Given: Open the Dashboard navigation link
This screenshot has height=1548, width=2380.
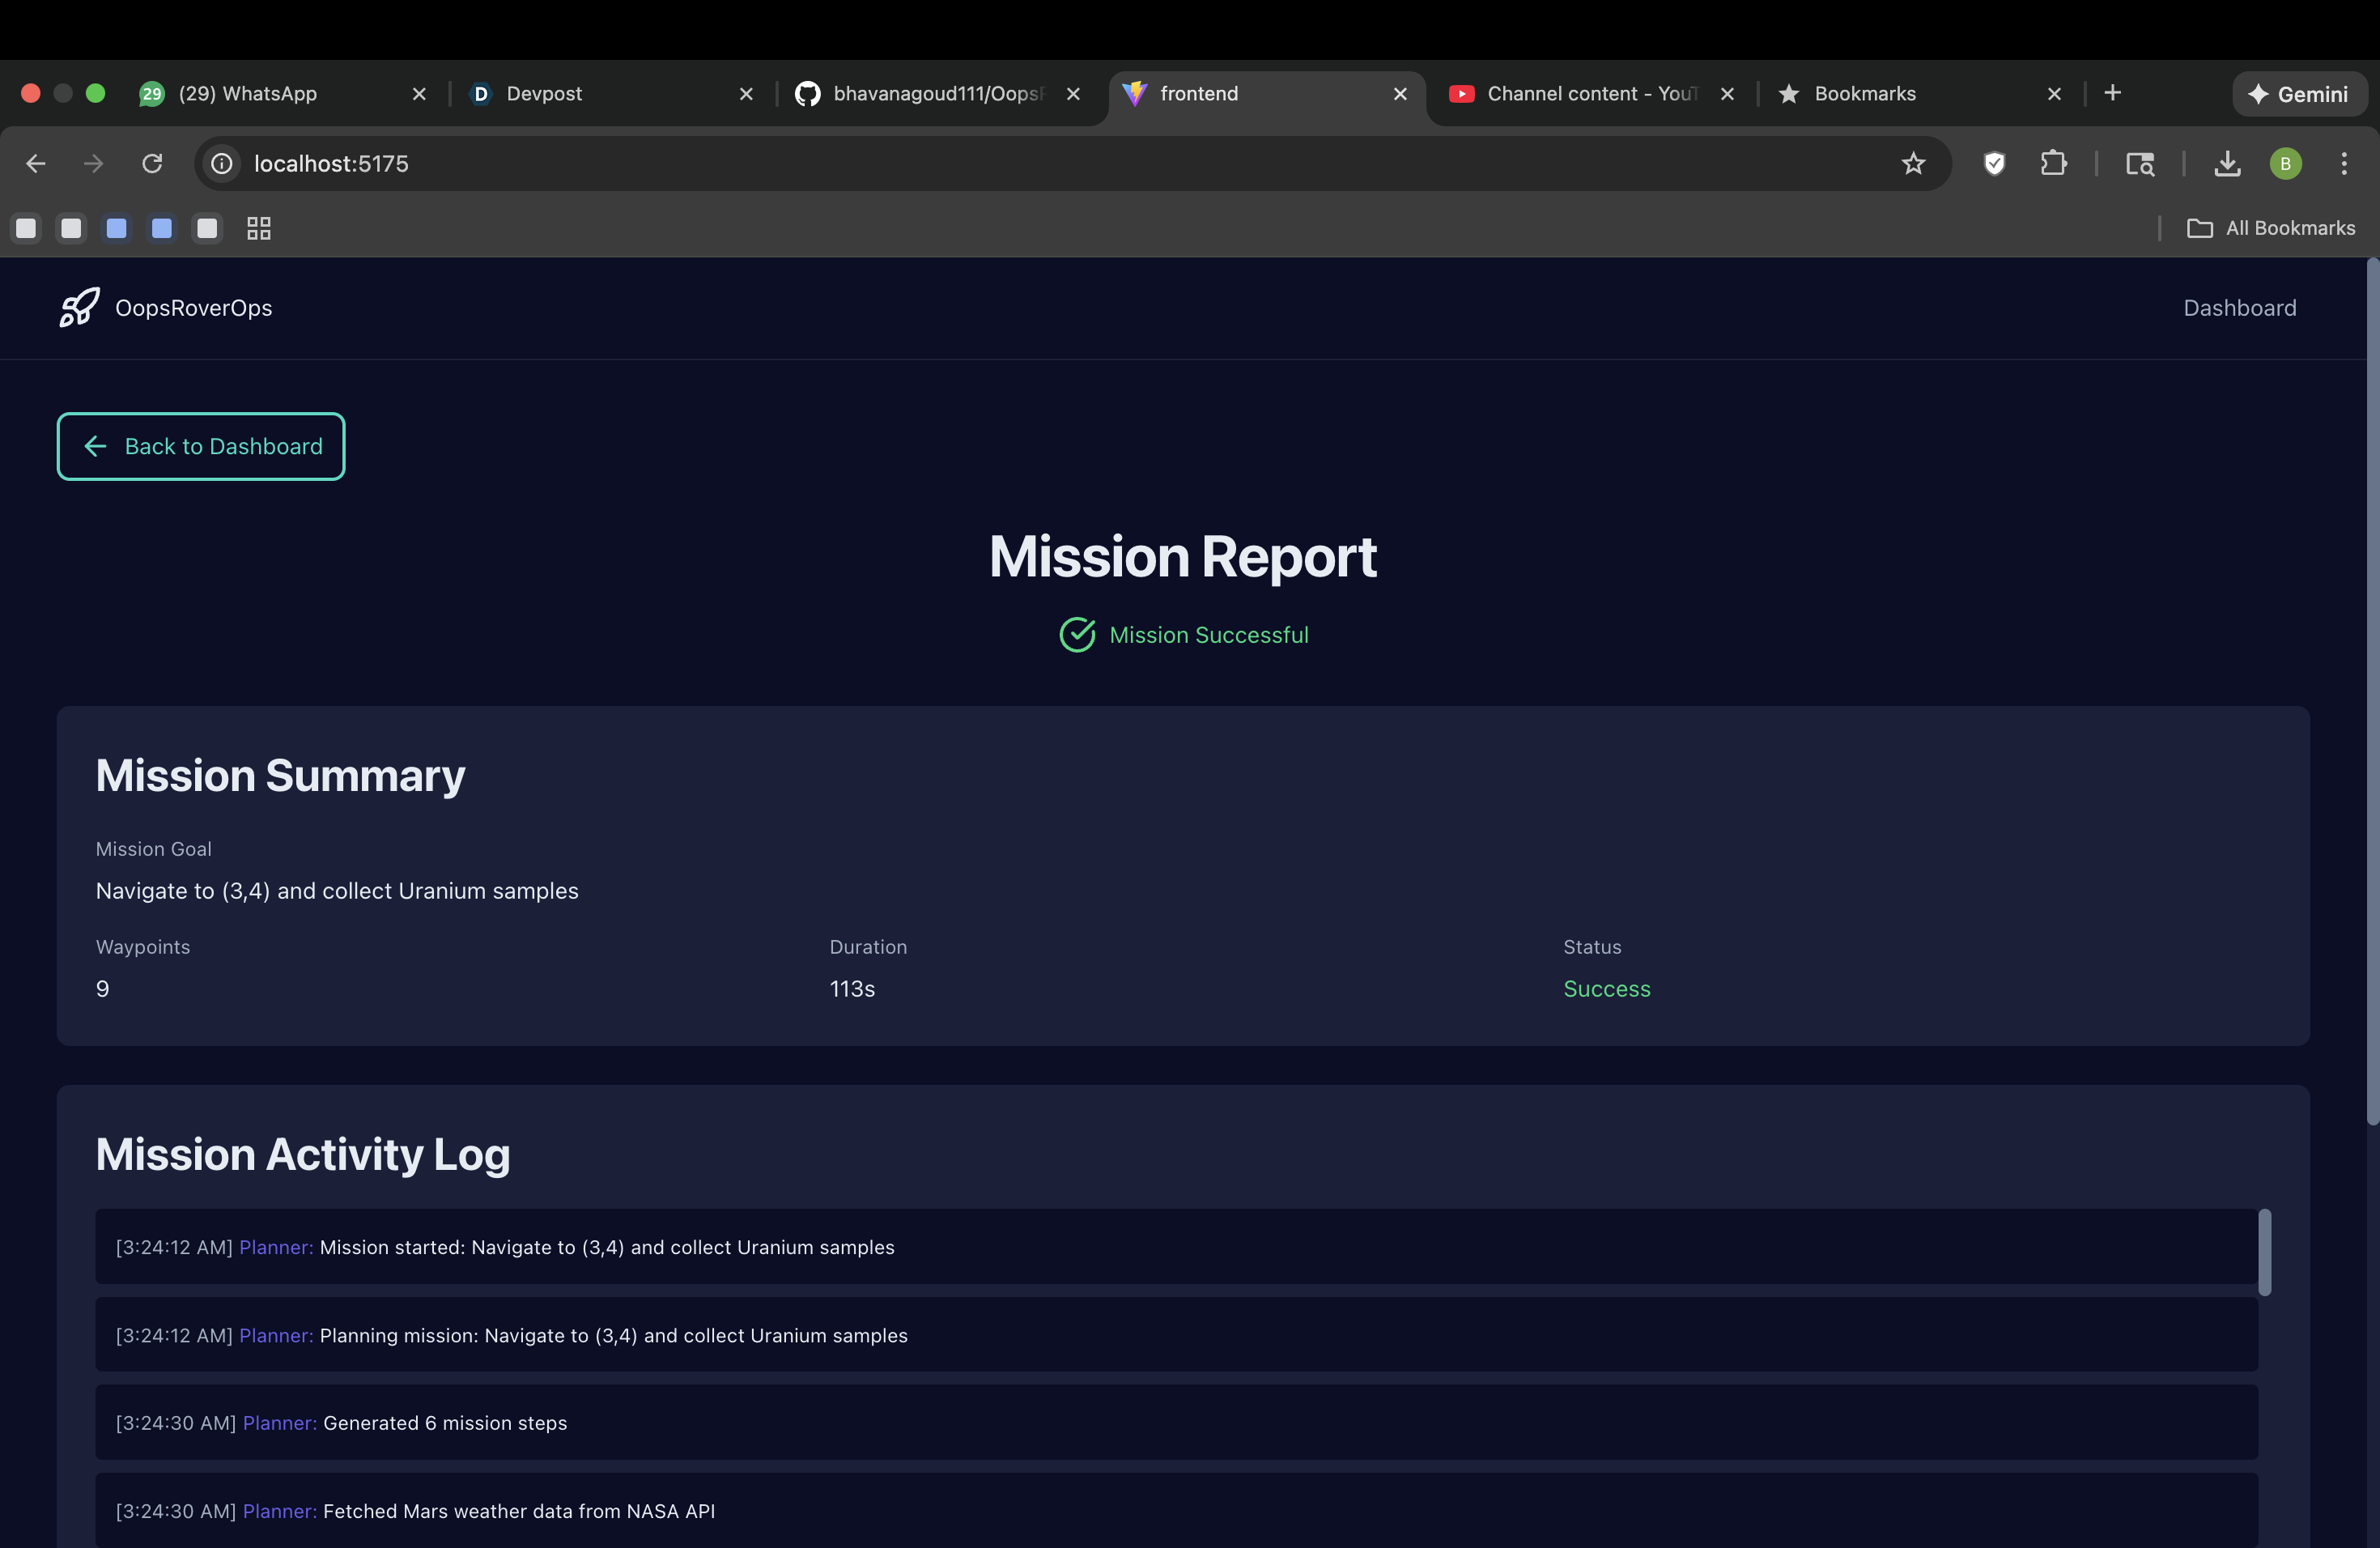Looking at the screenshot, I should click(x=2239, y=308).
